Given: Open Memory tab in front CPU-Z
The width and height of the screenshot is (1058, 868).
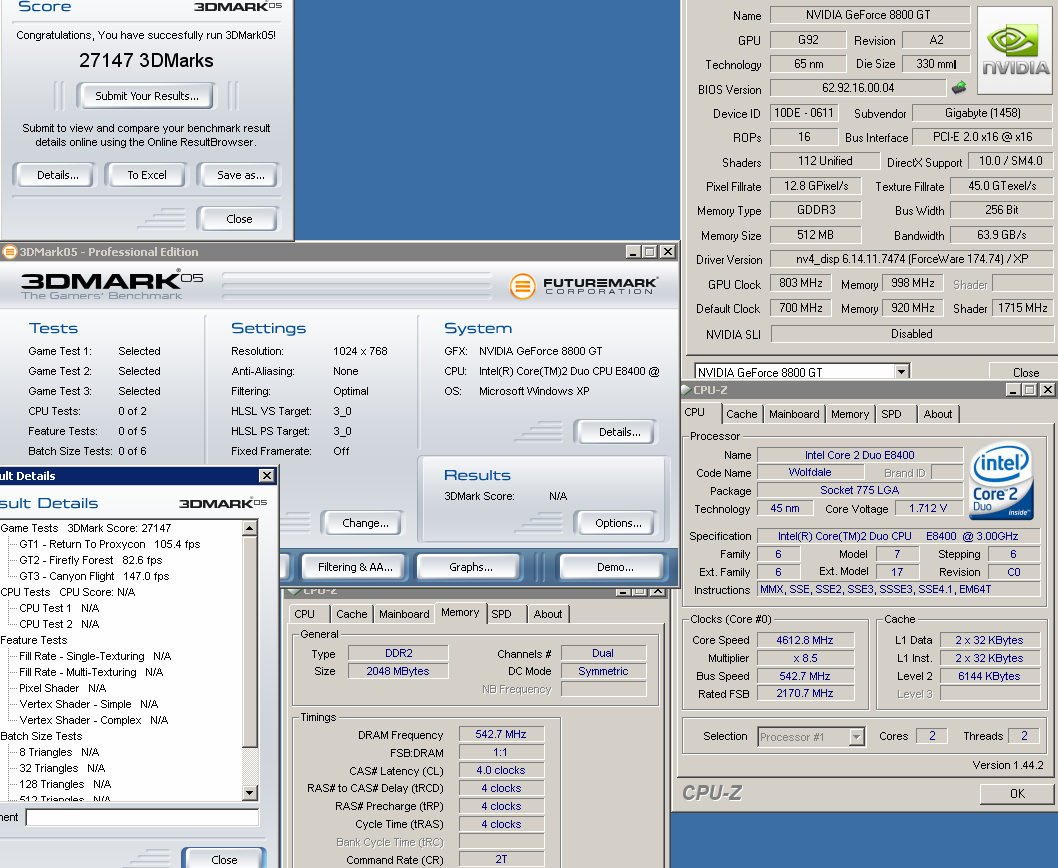Looking at the screenshot, I should coord(850,414).
